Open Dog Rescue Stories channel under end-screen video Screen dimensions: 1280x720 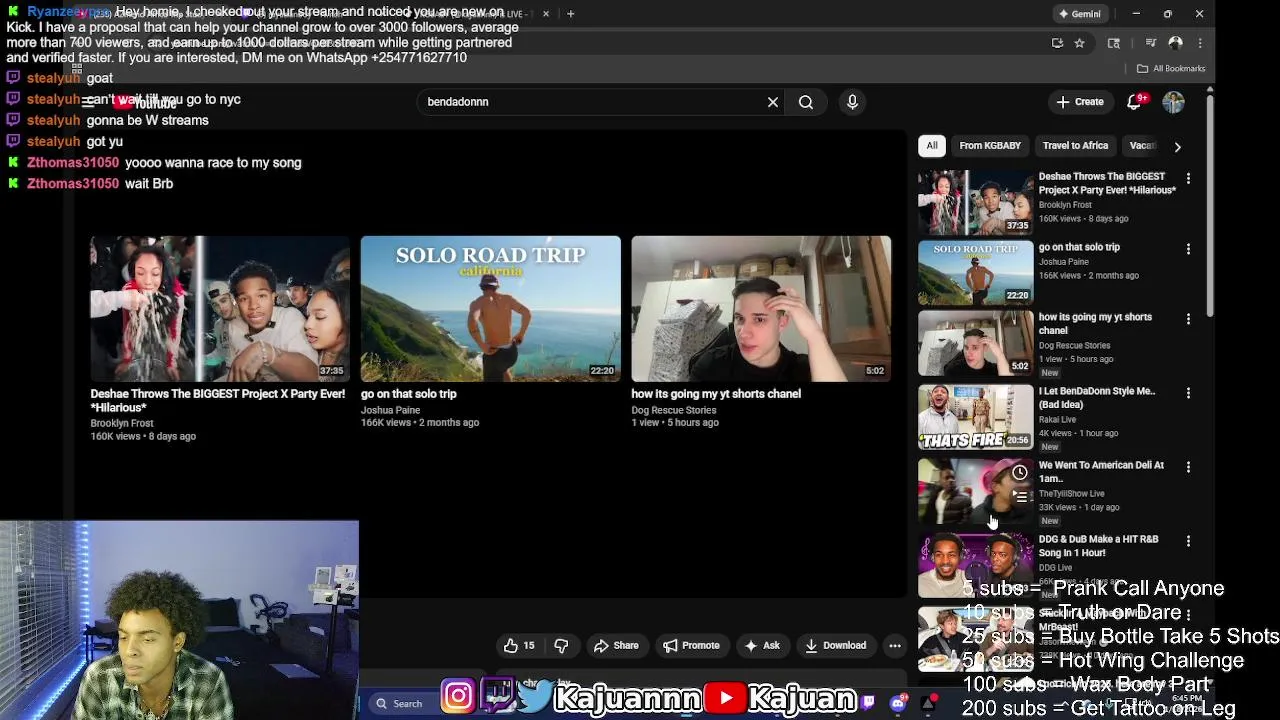coord(674,410)
